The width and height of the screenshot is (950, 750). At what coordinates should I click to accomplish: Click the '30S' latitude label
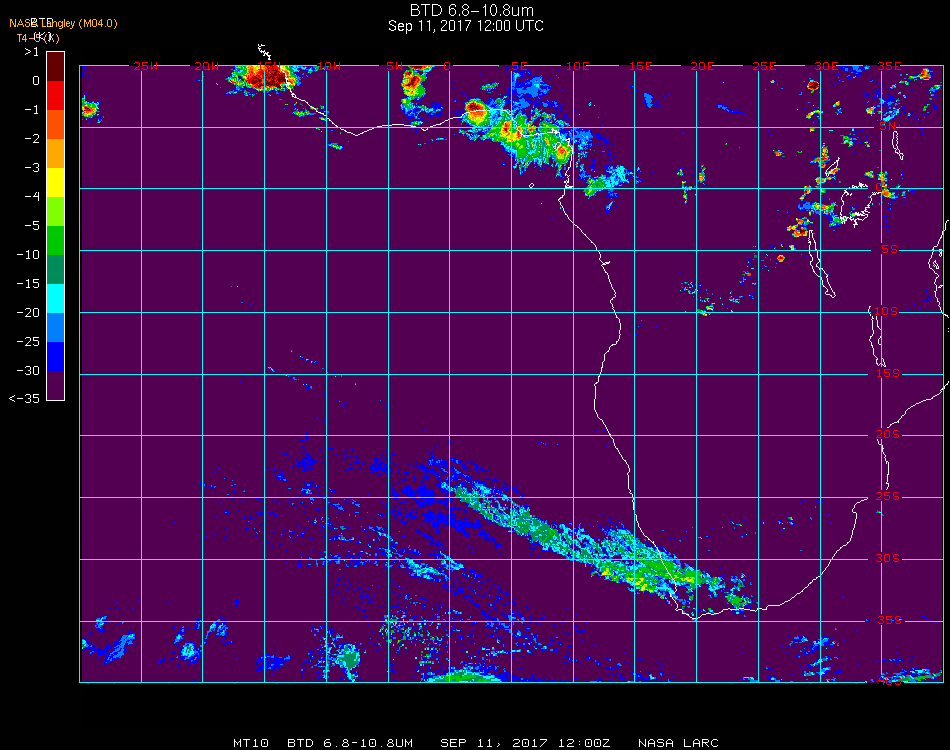(888, 558)
